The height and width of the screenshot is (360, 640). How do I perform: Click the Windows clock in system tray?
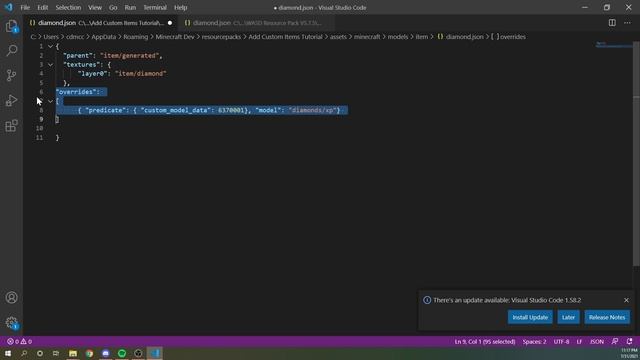coord(629,353)
